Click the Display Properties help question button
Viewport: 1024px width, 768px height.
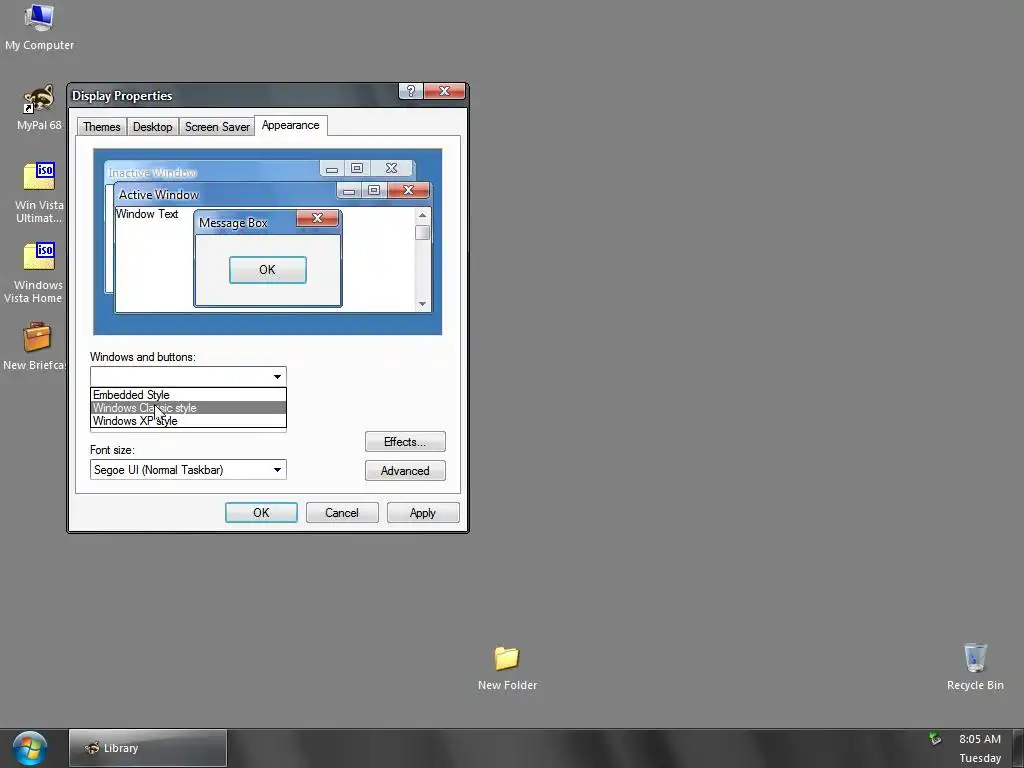(x=411, y=91)
